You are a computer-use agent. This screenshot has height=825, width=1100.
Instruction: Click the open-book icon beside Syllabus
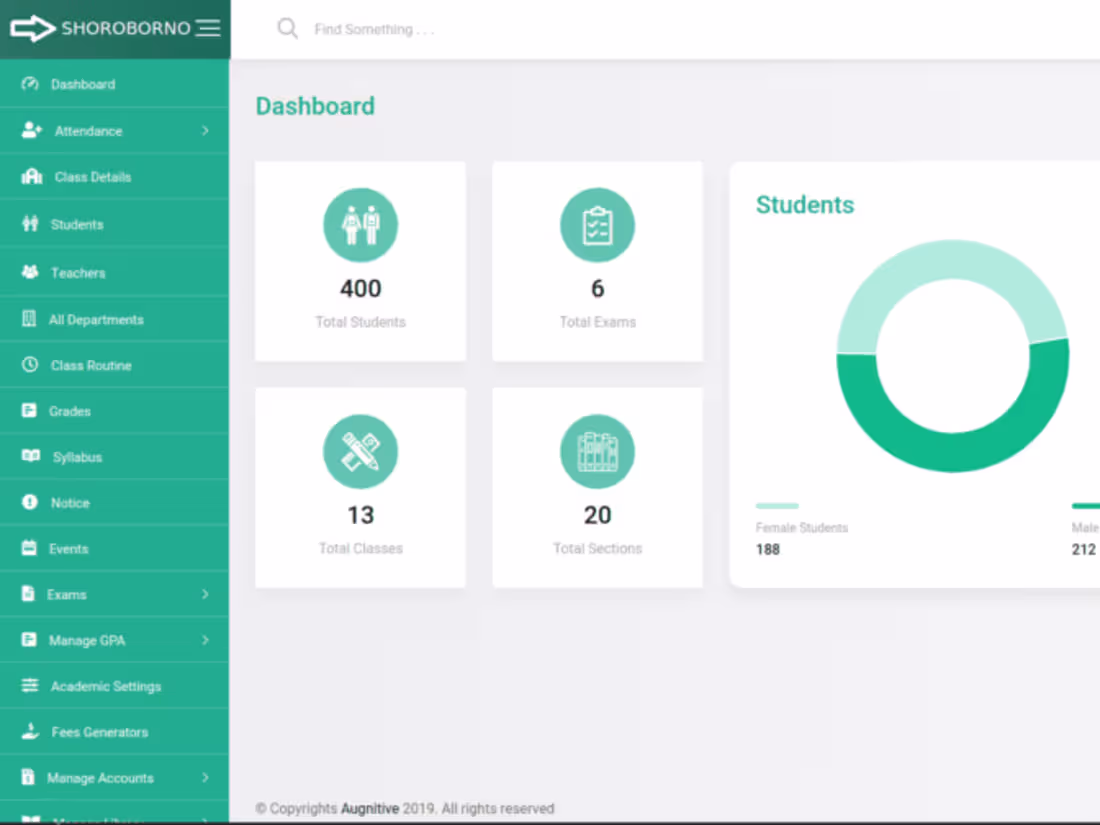coord(28,457)
